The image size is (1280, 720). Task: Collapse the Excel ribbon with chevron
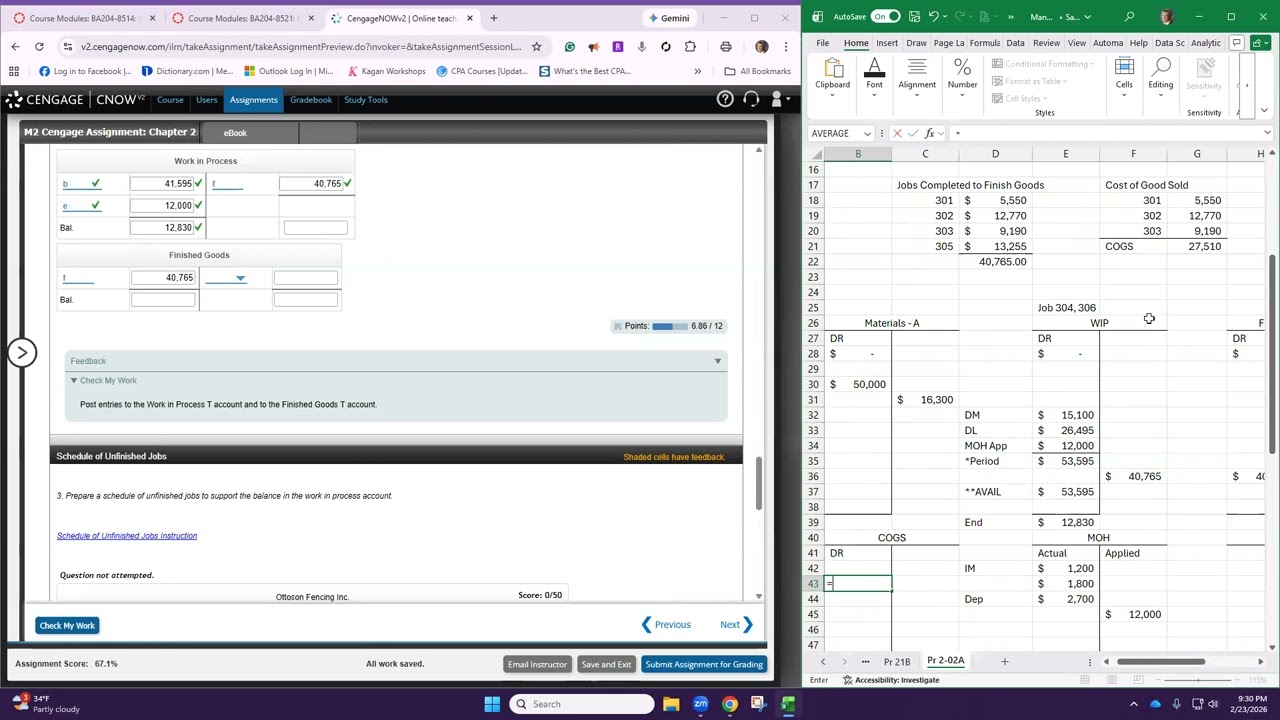coord(1265,111)
